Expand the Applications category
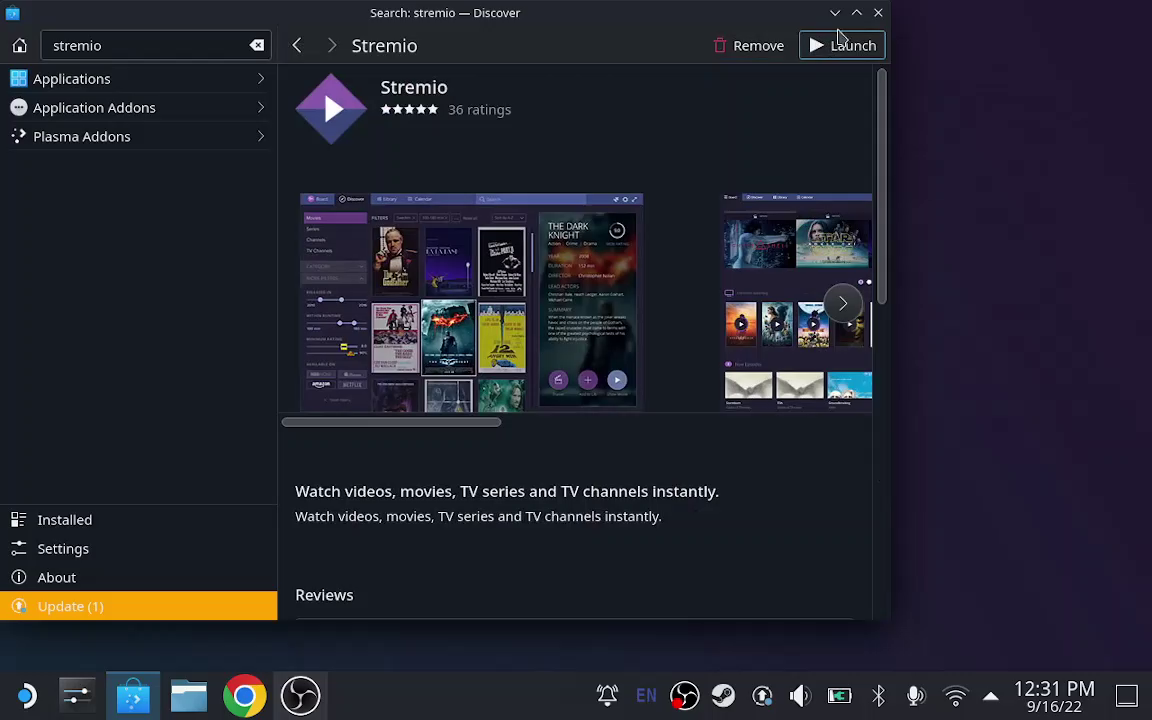 261,79
